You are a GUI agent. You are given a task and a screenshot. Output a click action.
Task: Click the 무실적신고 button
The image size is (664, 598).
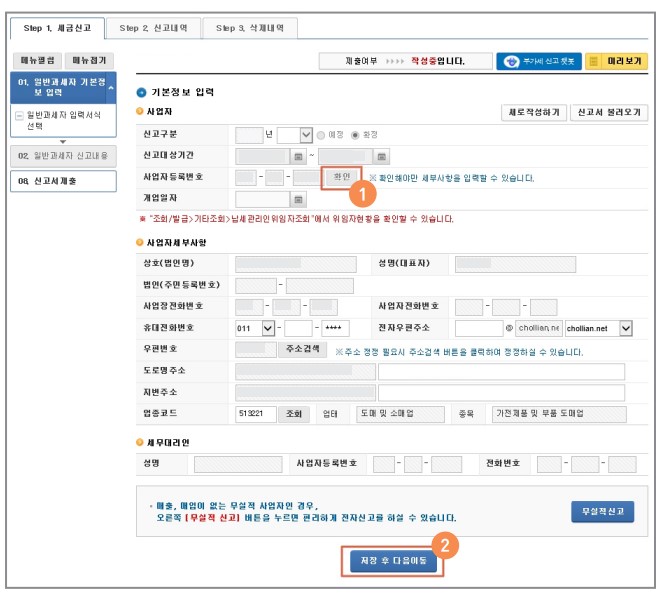pos(602,512)
